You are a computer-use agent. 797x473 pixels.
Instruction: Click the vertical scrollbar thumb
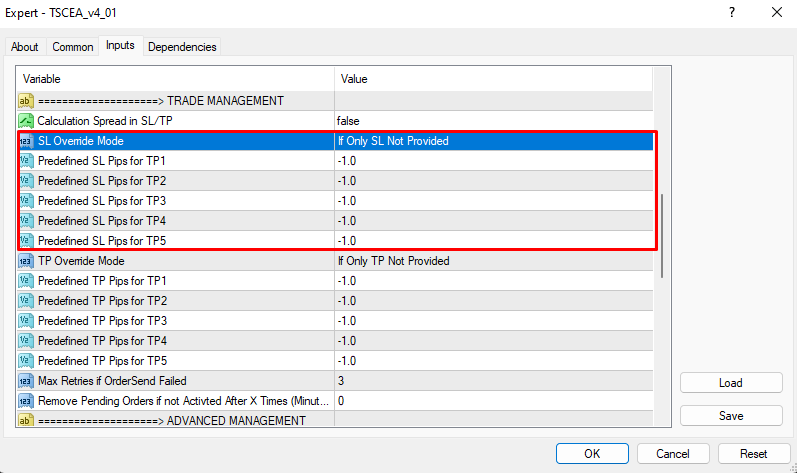coord(660,230)
